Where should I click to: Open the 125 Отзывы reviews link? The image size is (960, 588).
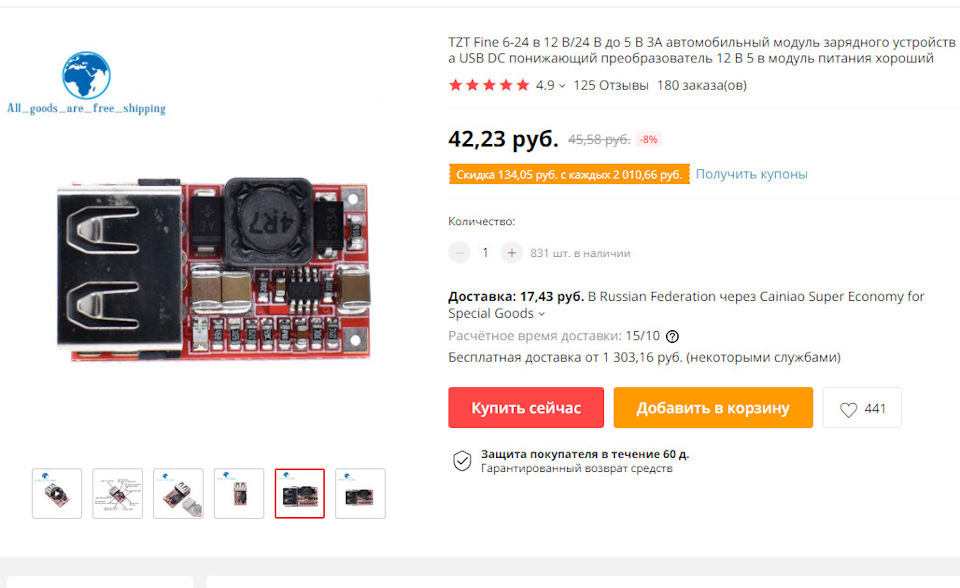[610, 85]
